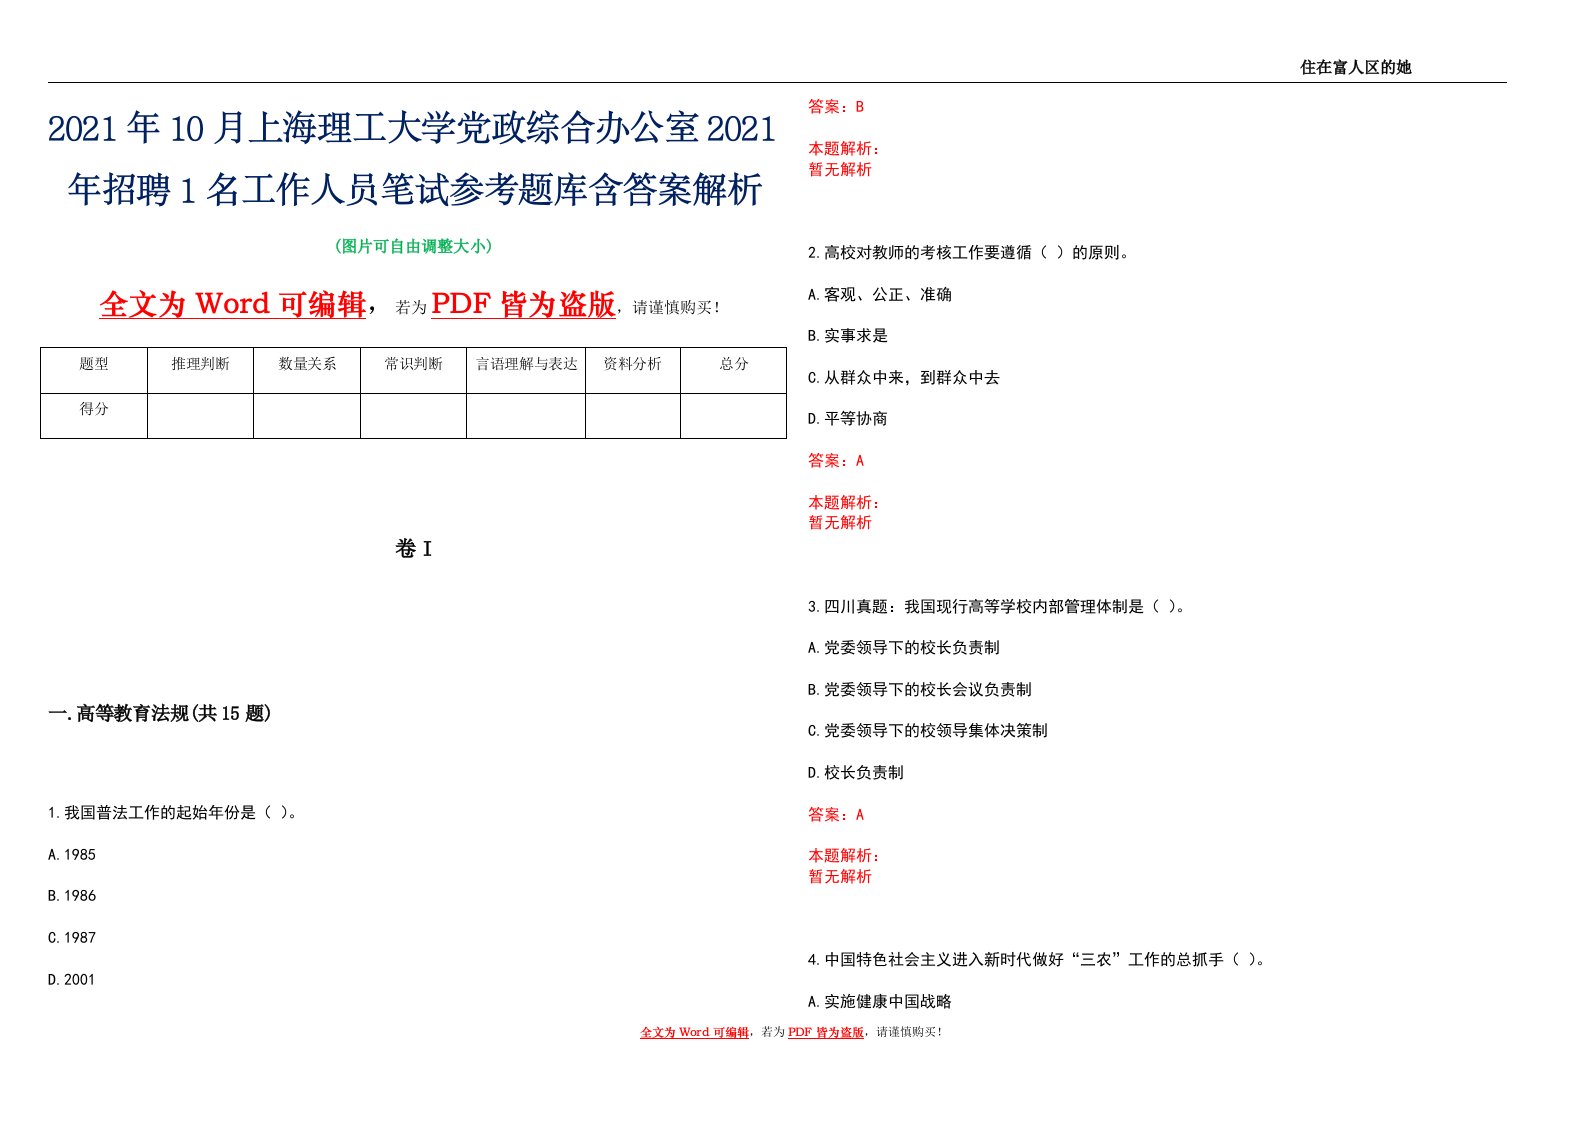Click question 4 about “三农”工作的总抓手
Image resolution: width=1587 pixels, height=1122 pixels.
coord(1039,960)
